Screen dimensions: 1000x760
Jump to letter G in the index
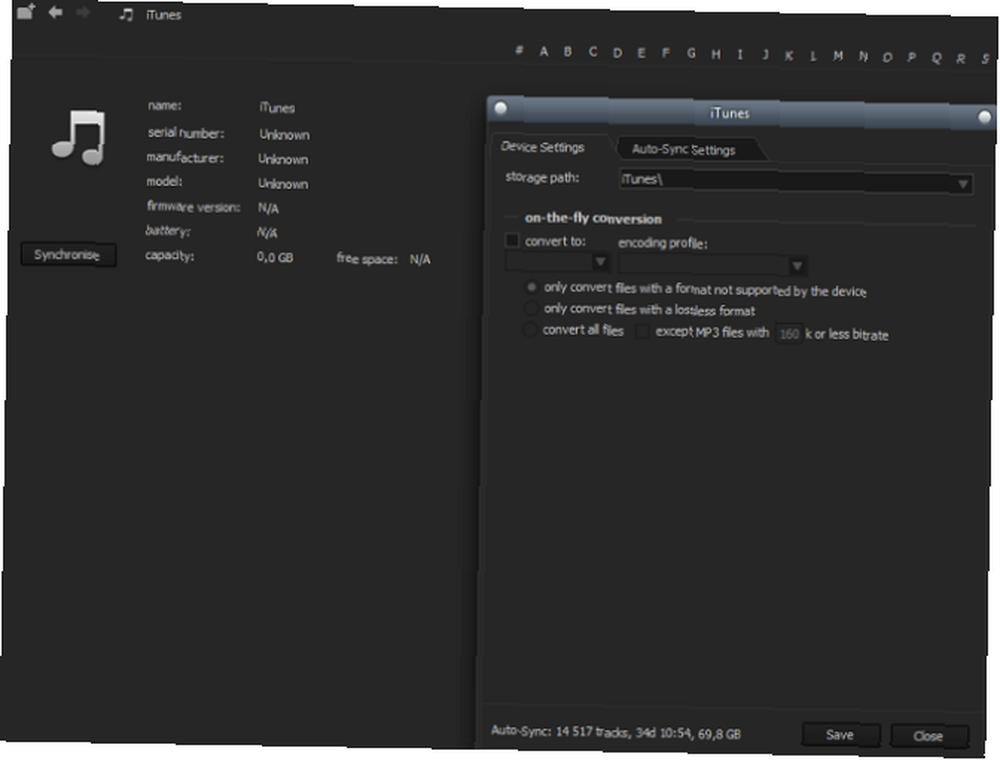tap(691, 54)
